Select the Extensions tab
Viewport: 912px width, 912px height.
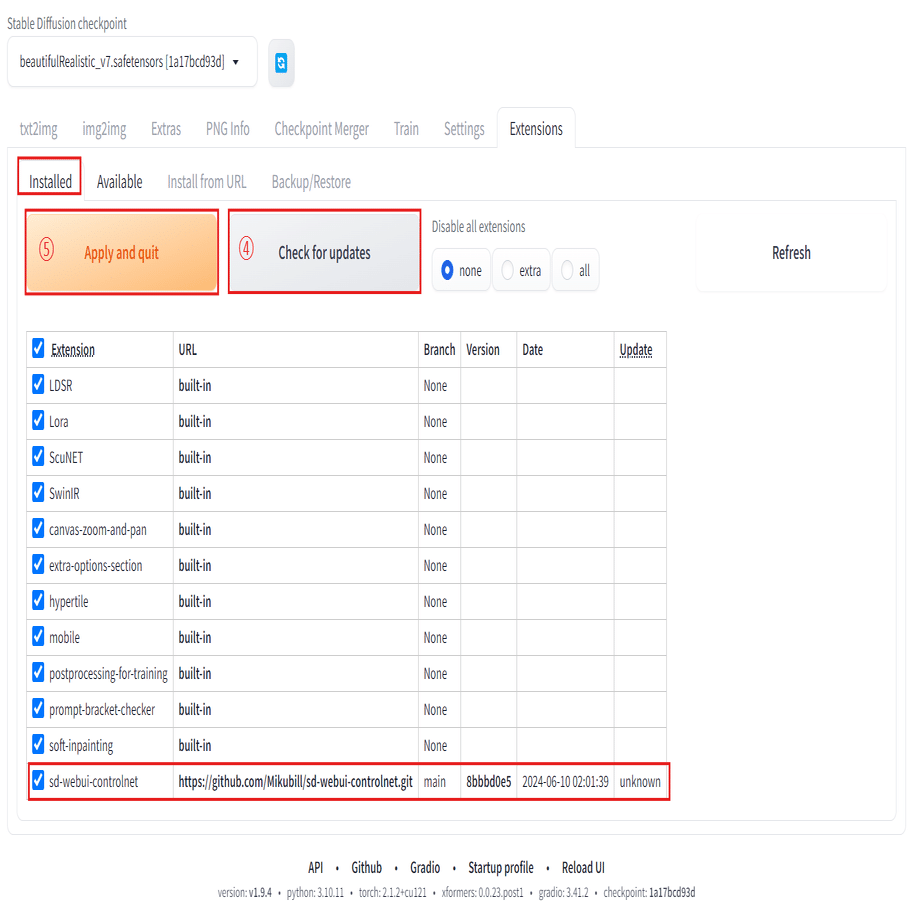(x=536, y=129)
